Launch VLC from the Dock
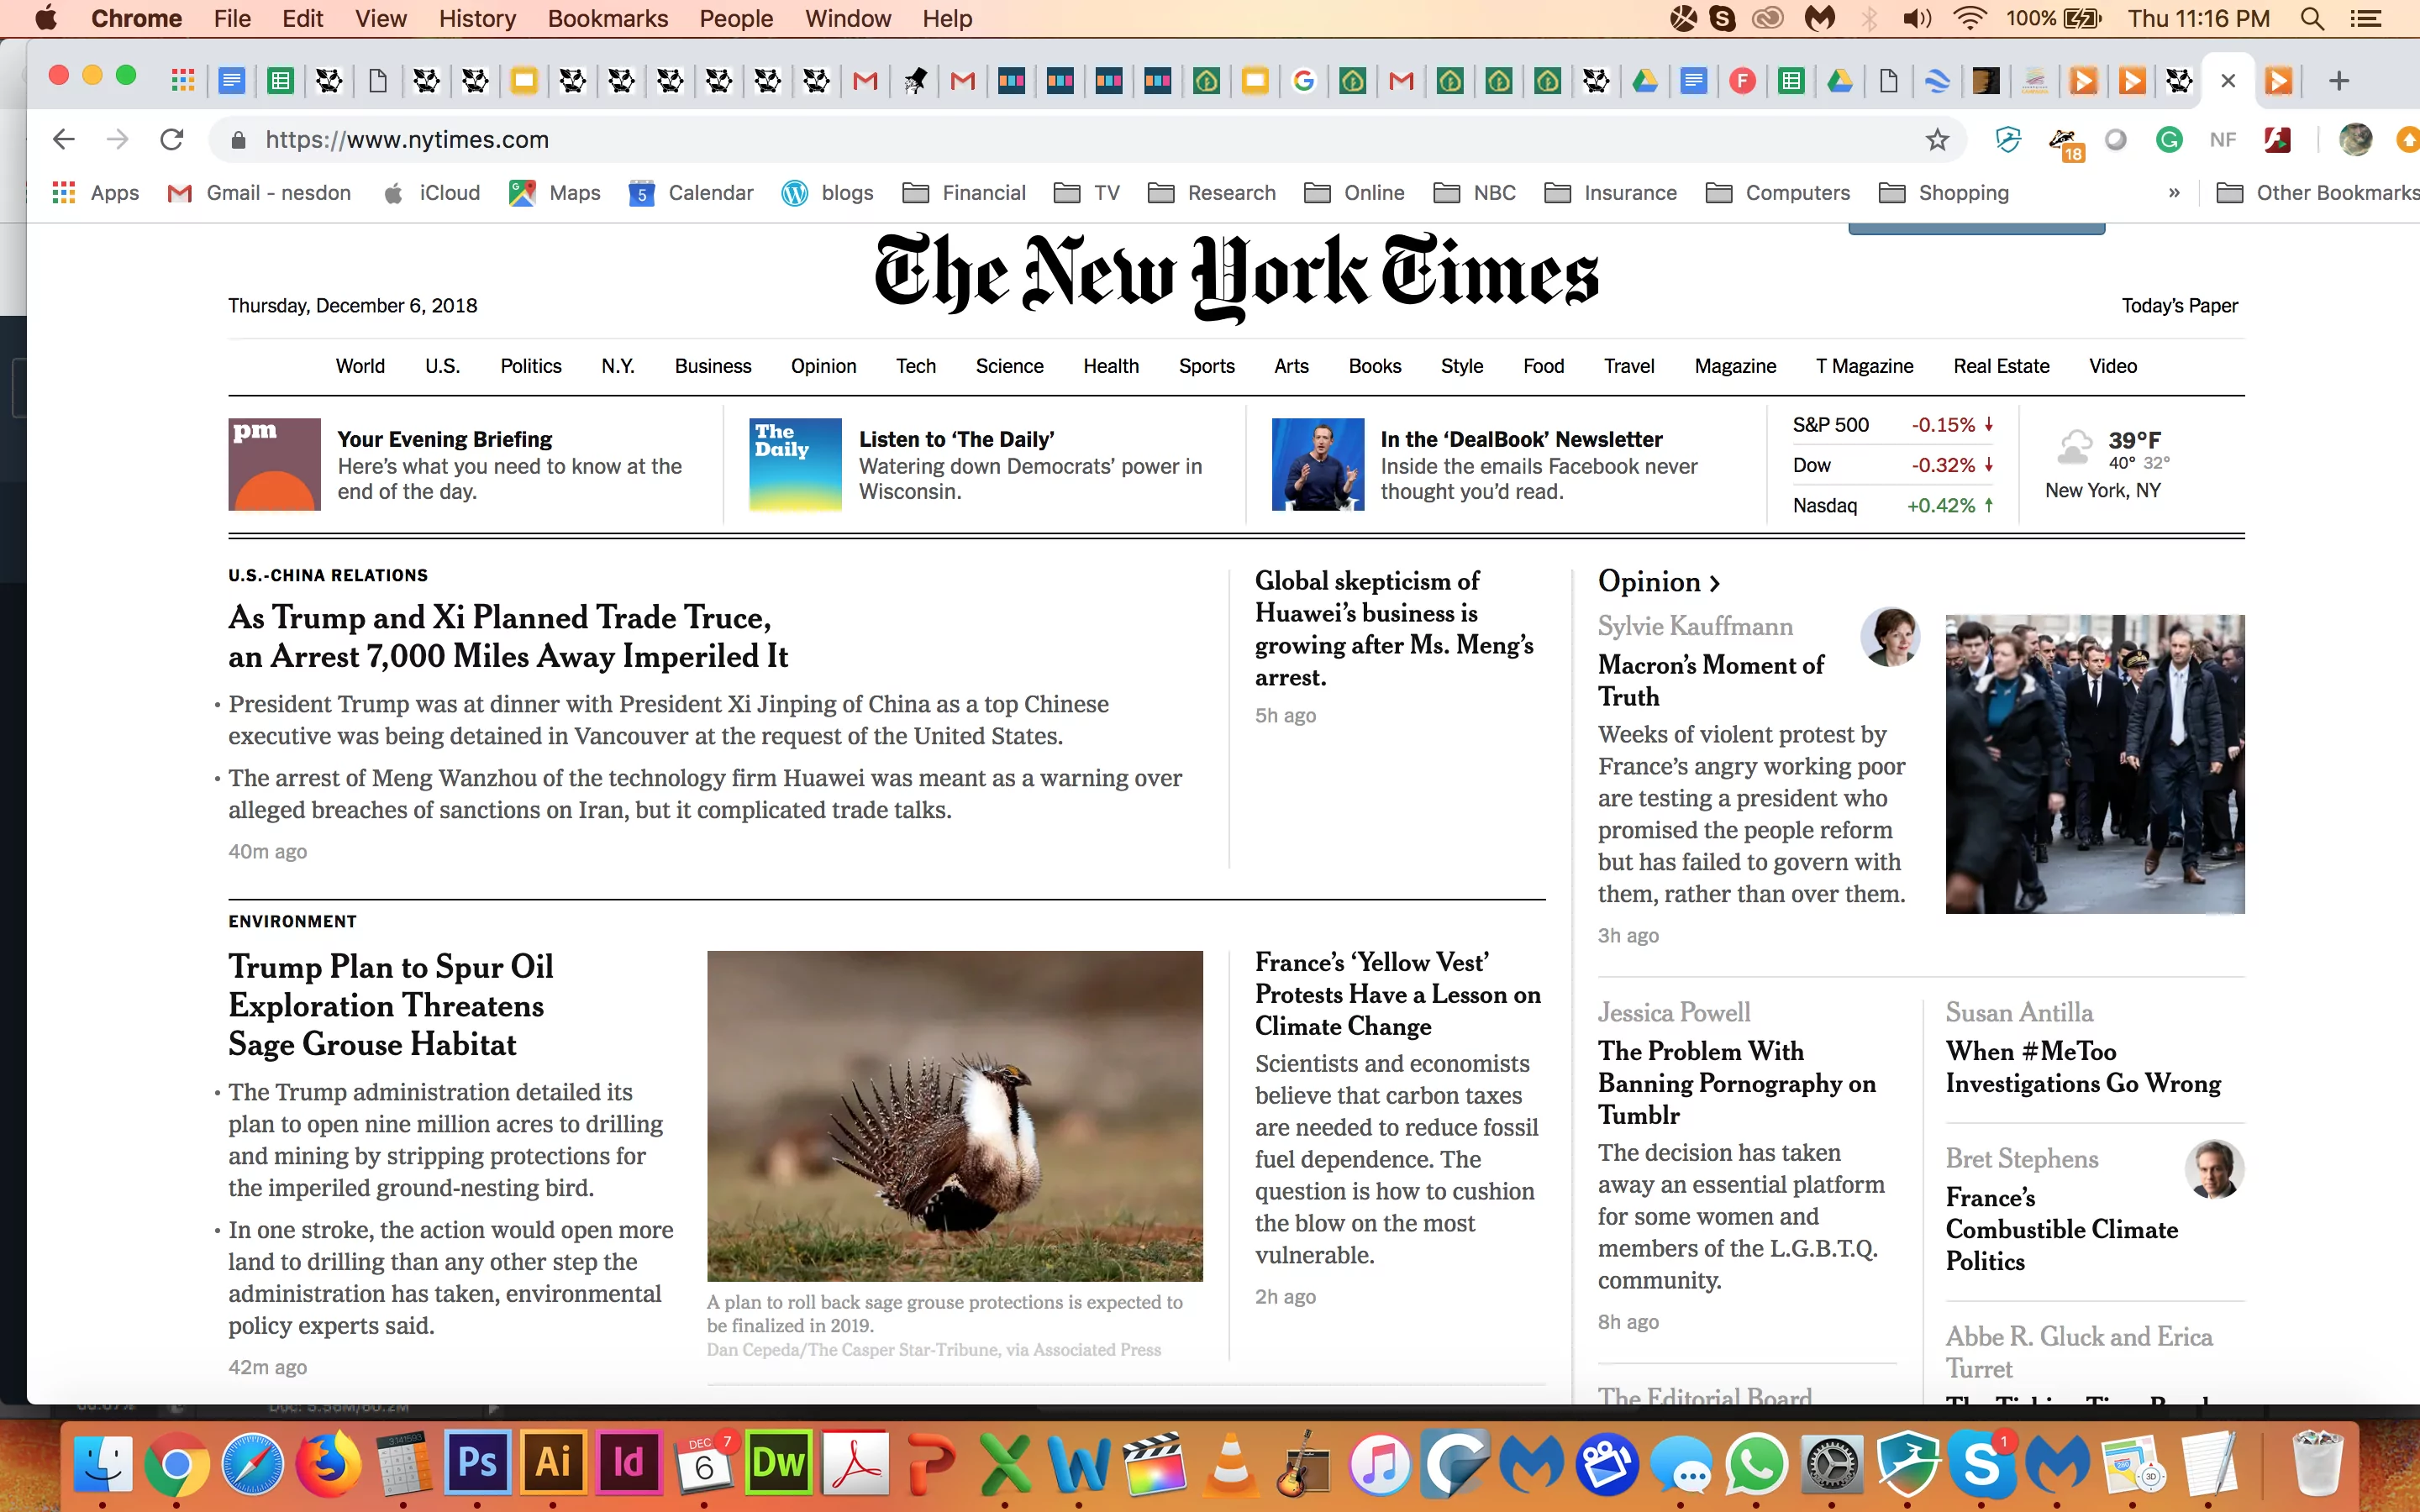This screenshot has width=2420, height=1512. click(1230, 1464)
